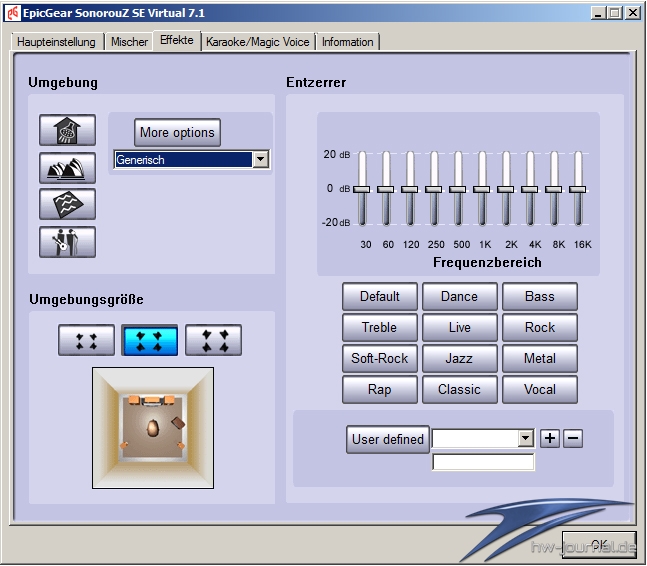
Task: Close the EpicGear SonorouZ window
Action: pyautogui.click(x=633, y=13)
